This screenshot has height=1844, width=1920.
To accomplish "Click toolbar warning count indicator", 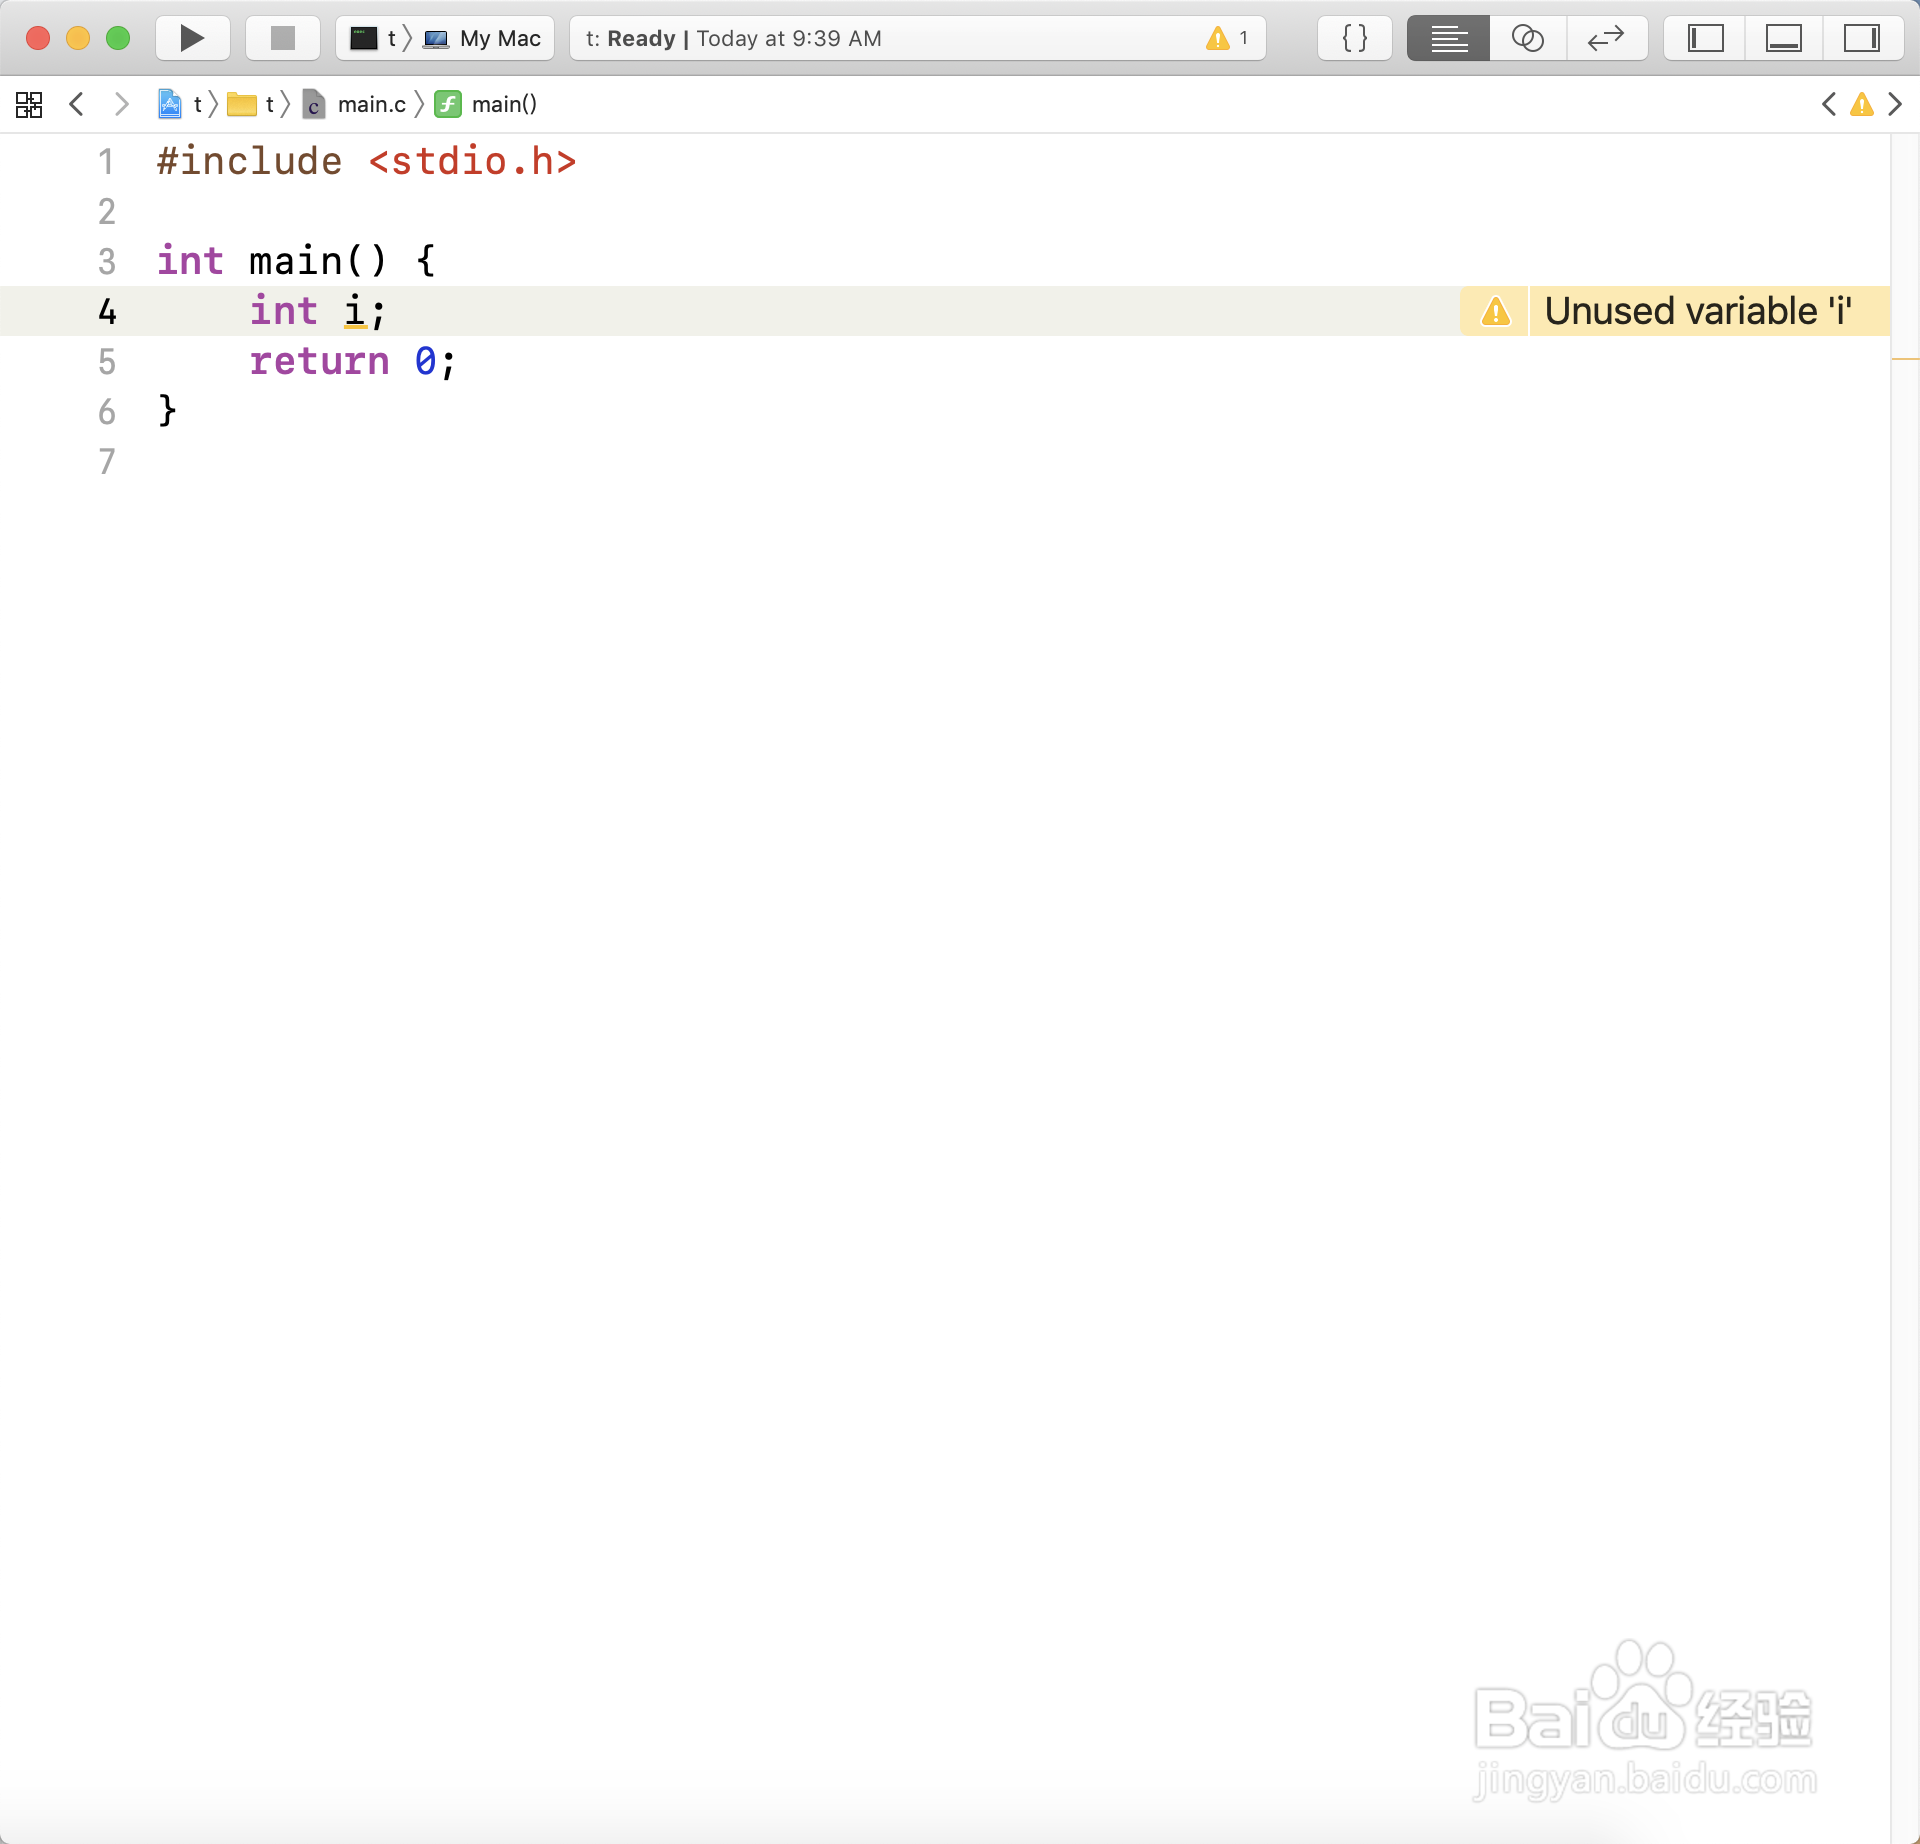I will (x=1227, y=38).
